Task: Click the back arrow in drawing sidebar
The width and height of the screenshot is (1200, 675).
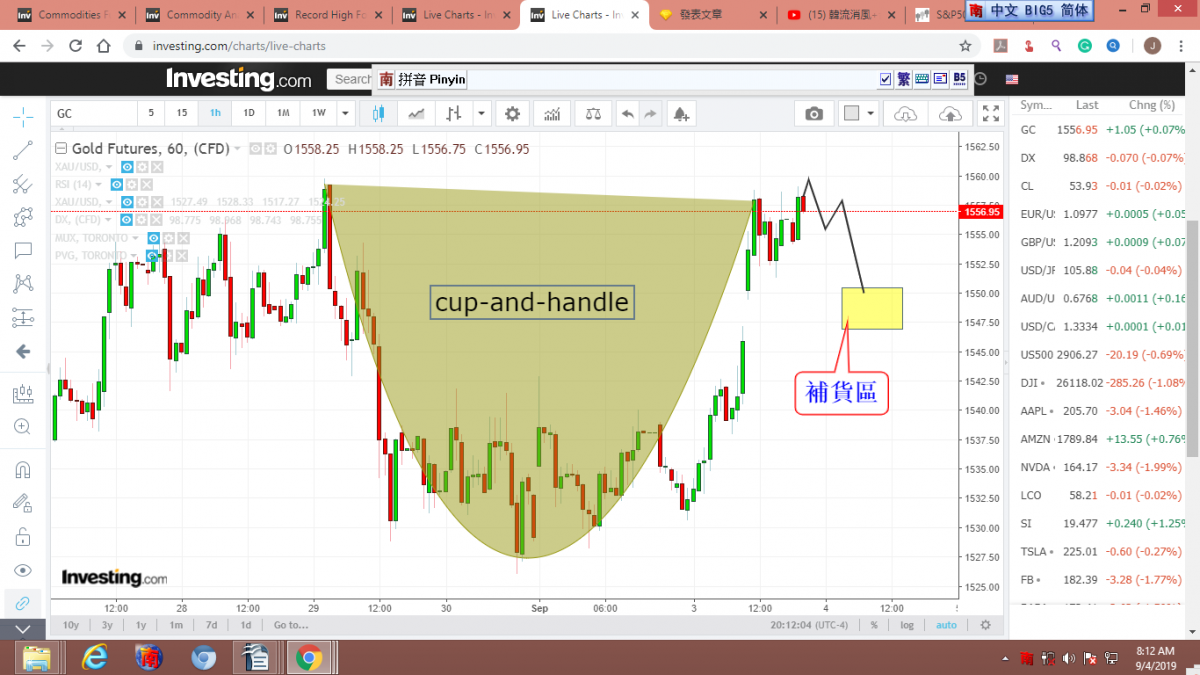Action: [x=22, y=352]
